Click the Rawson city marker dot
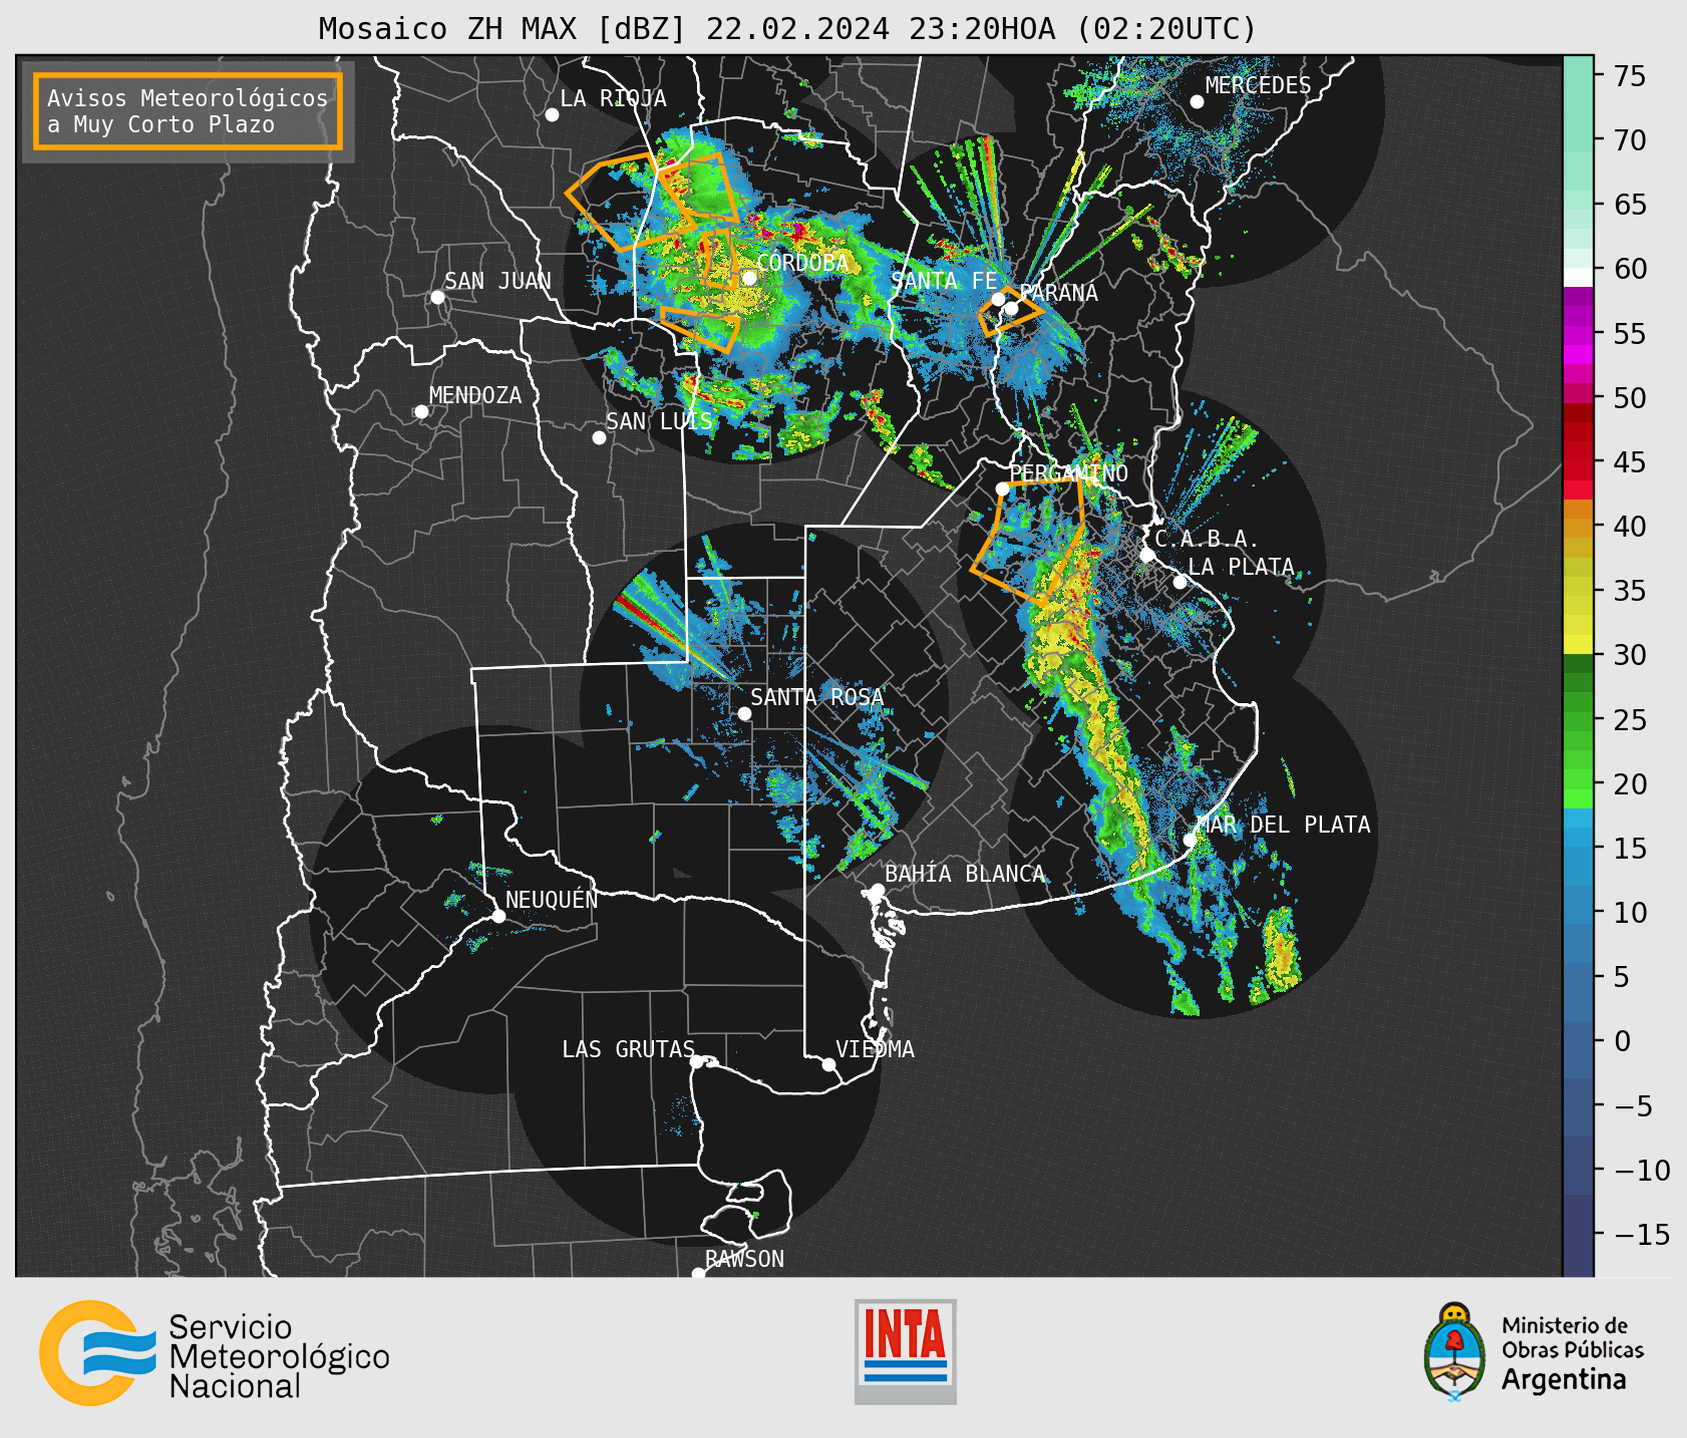This screenshot has width=1687, height=1438. [698, 1273]
